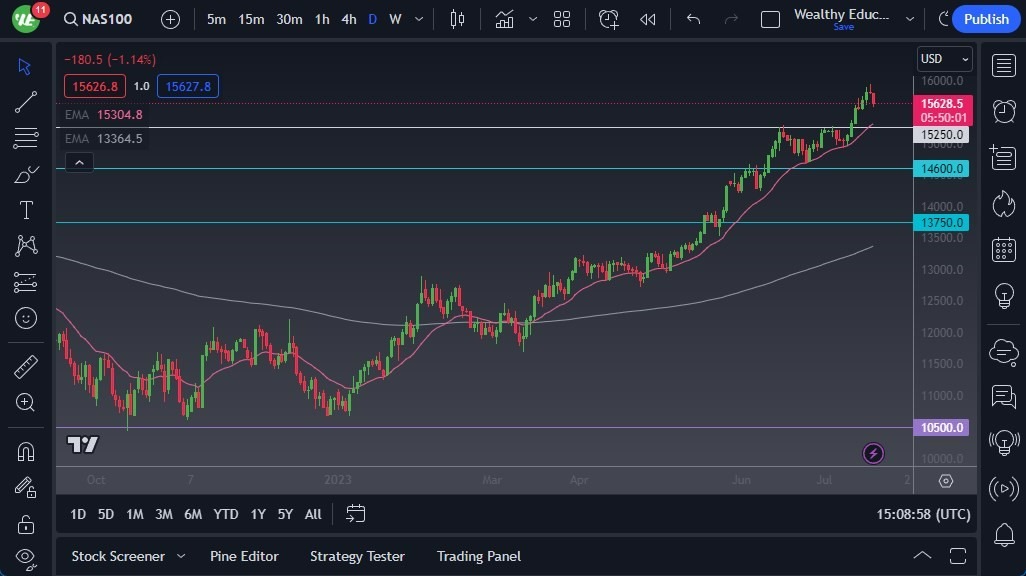Click the Save link under the layout name

pyautogui.click(x=842, y=28)
